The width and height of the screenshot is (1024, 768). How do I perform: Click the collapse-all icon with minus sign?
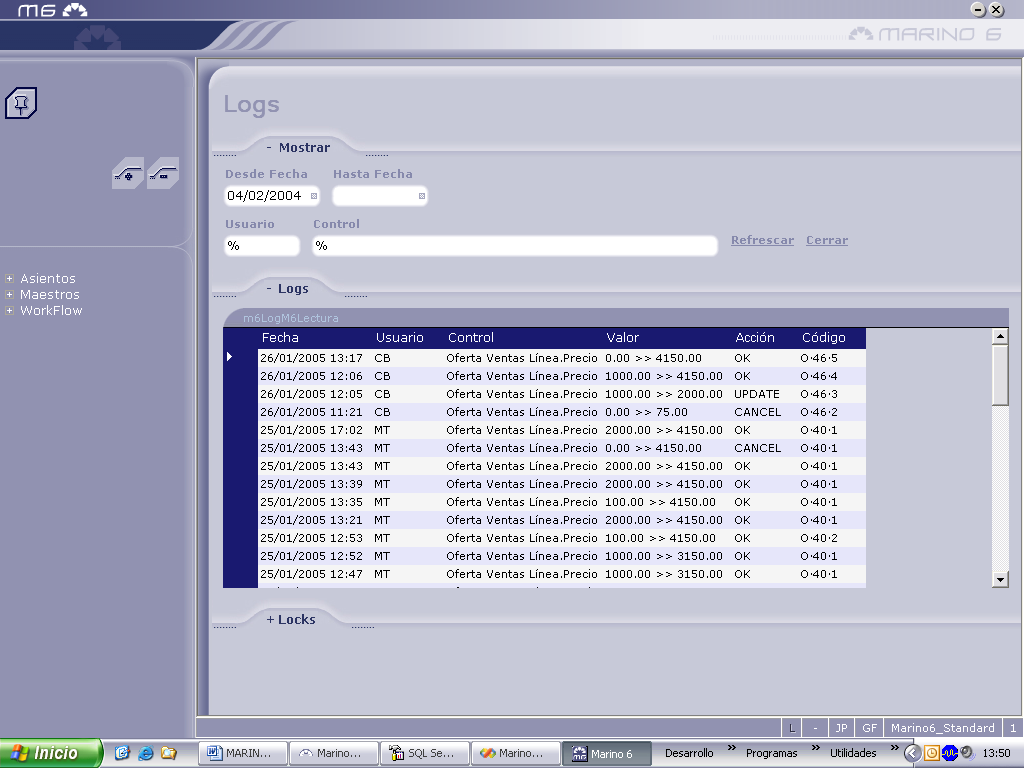[x=163, y=173]
